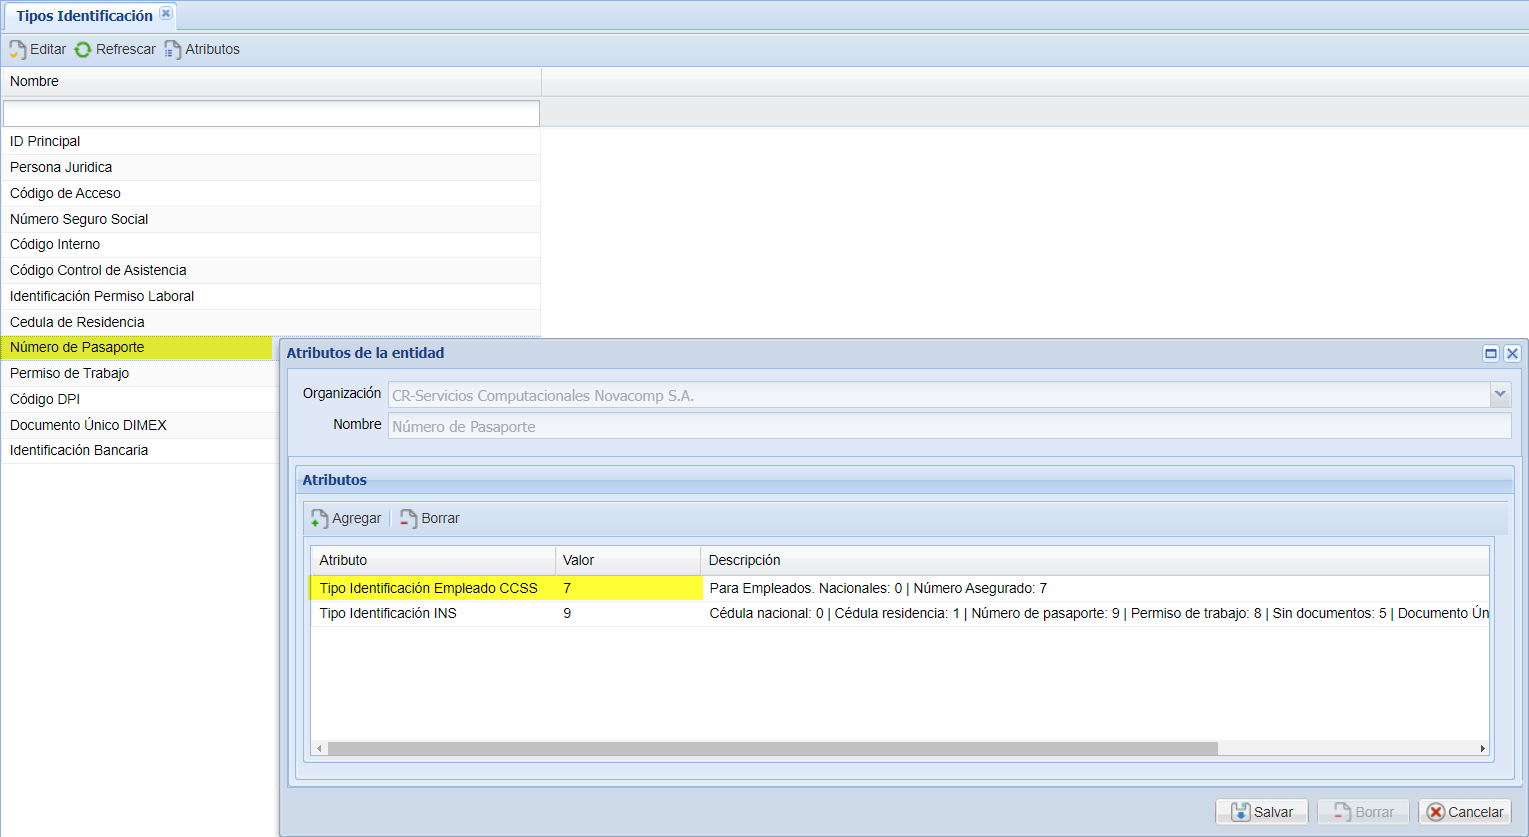Sort by the Descripción column header
This screenshot has width=1529, height=837.
1095,560
